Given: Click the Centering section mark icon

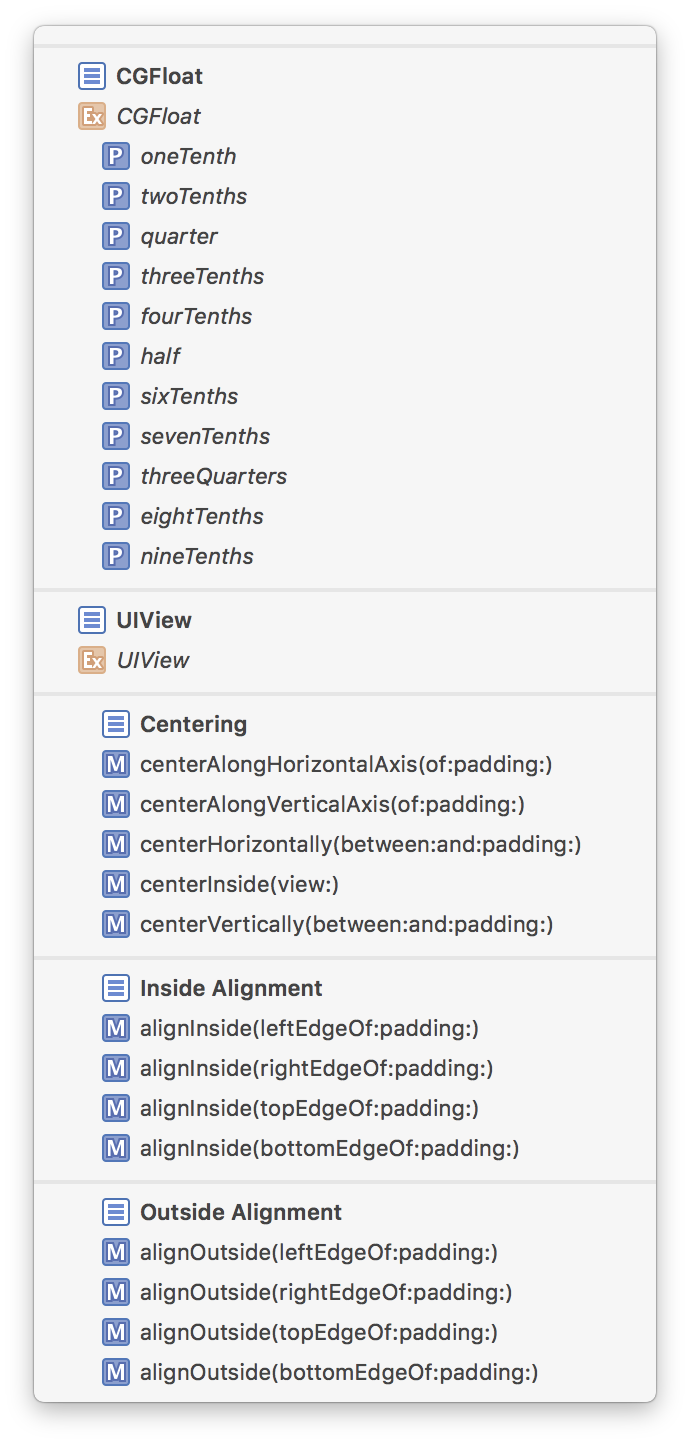Looking at the screenshot, I should (116, 724).
